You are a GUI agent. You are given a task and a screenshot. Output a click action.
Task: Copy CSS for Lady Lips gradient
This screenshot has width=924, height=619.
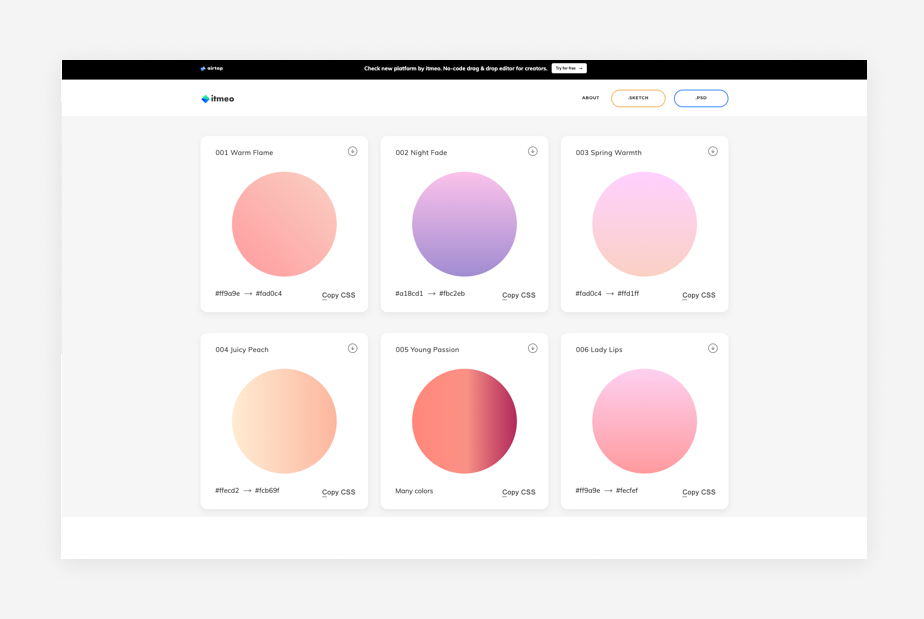click(698, 492)
